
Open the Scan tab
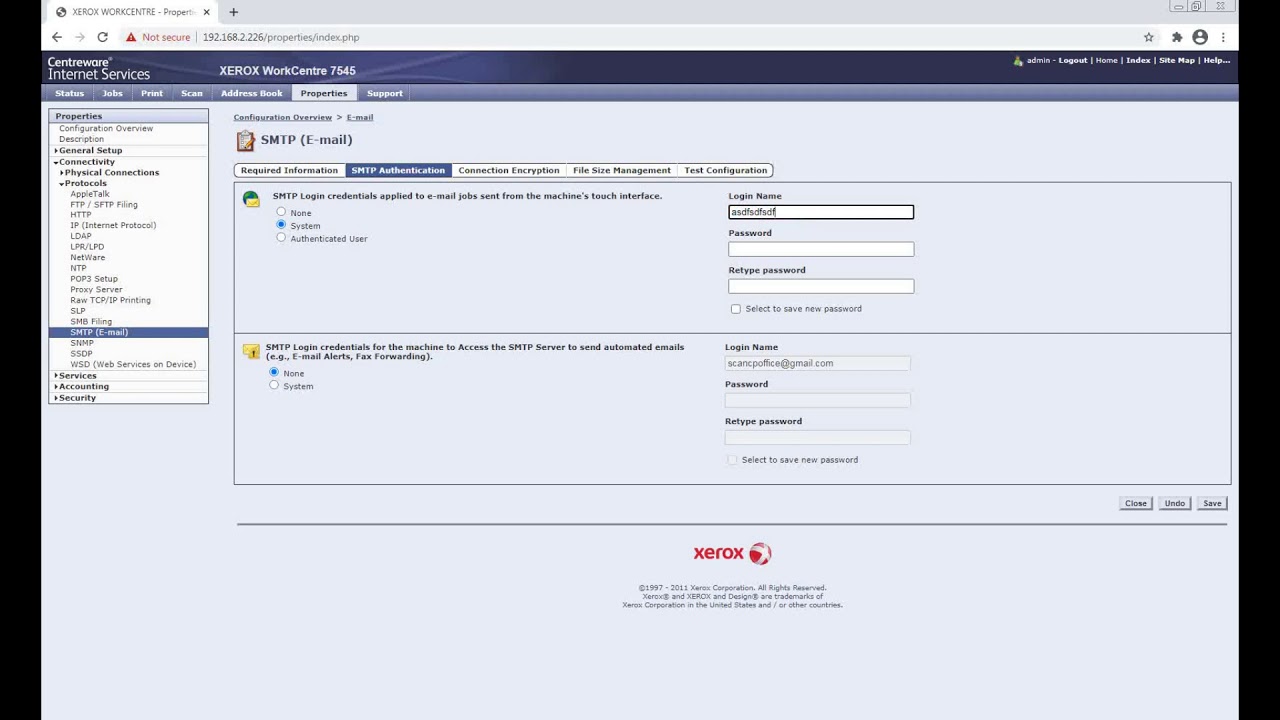[192, 93]
